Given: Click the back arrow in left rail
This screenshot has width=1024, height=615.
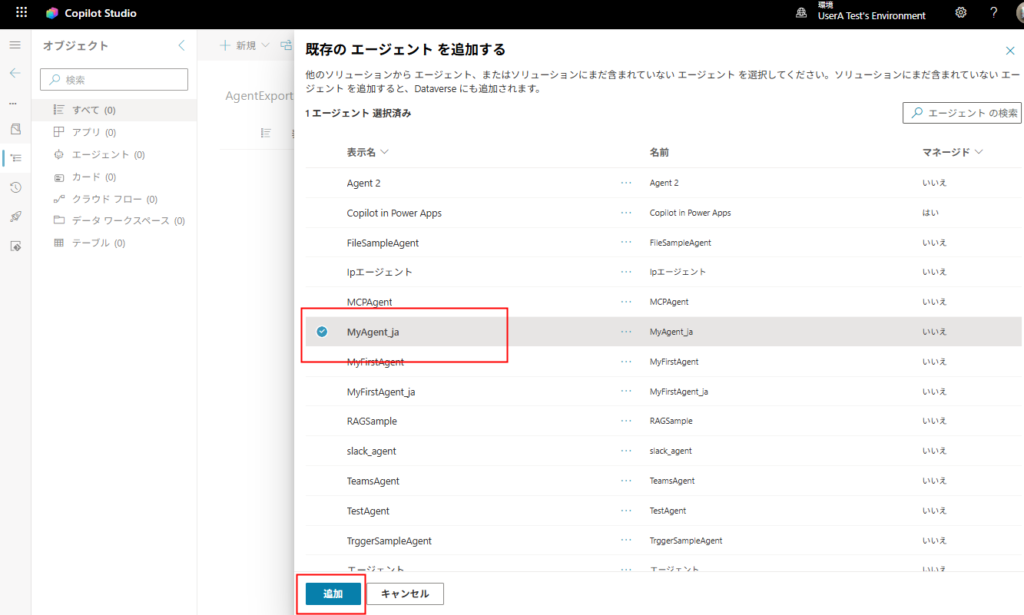Looking at the screenshot, I should (x=15, y=73).
